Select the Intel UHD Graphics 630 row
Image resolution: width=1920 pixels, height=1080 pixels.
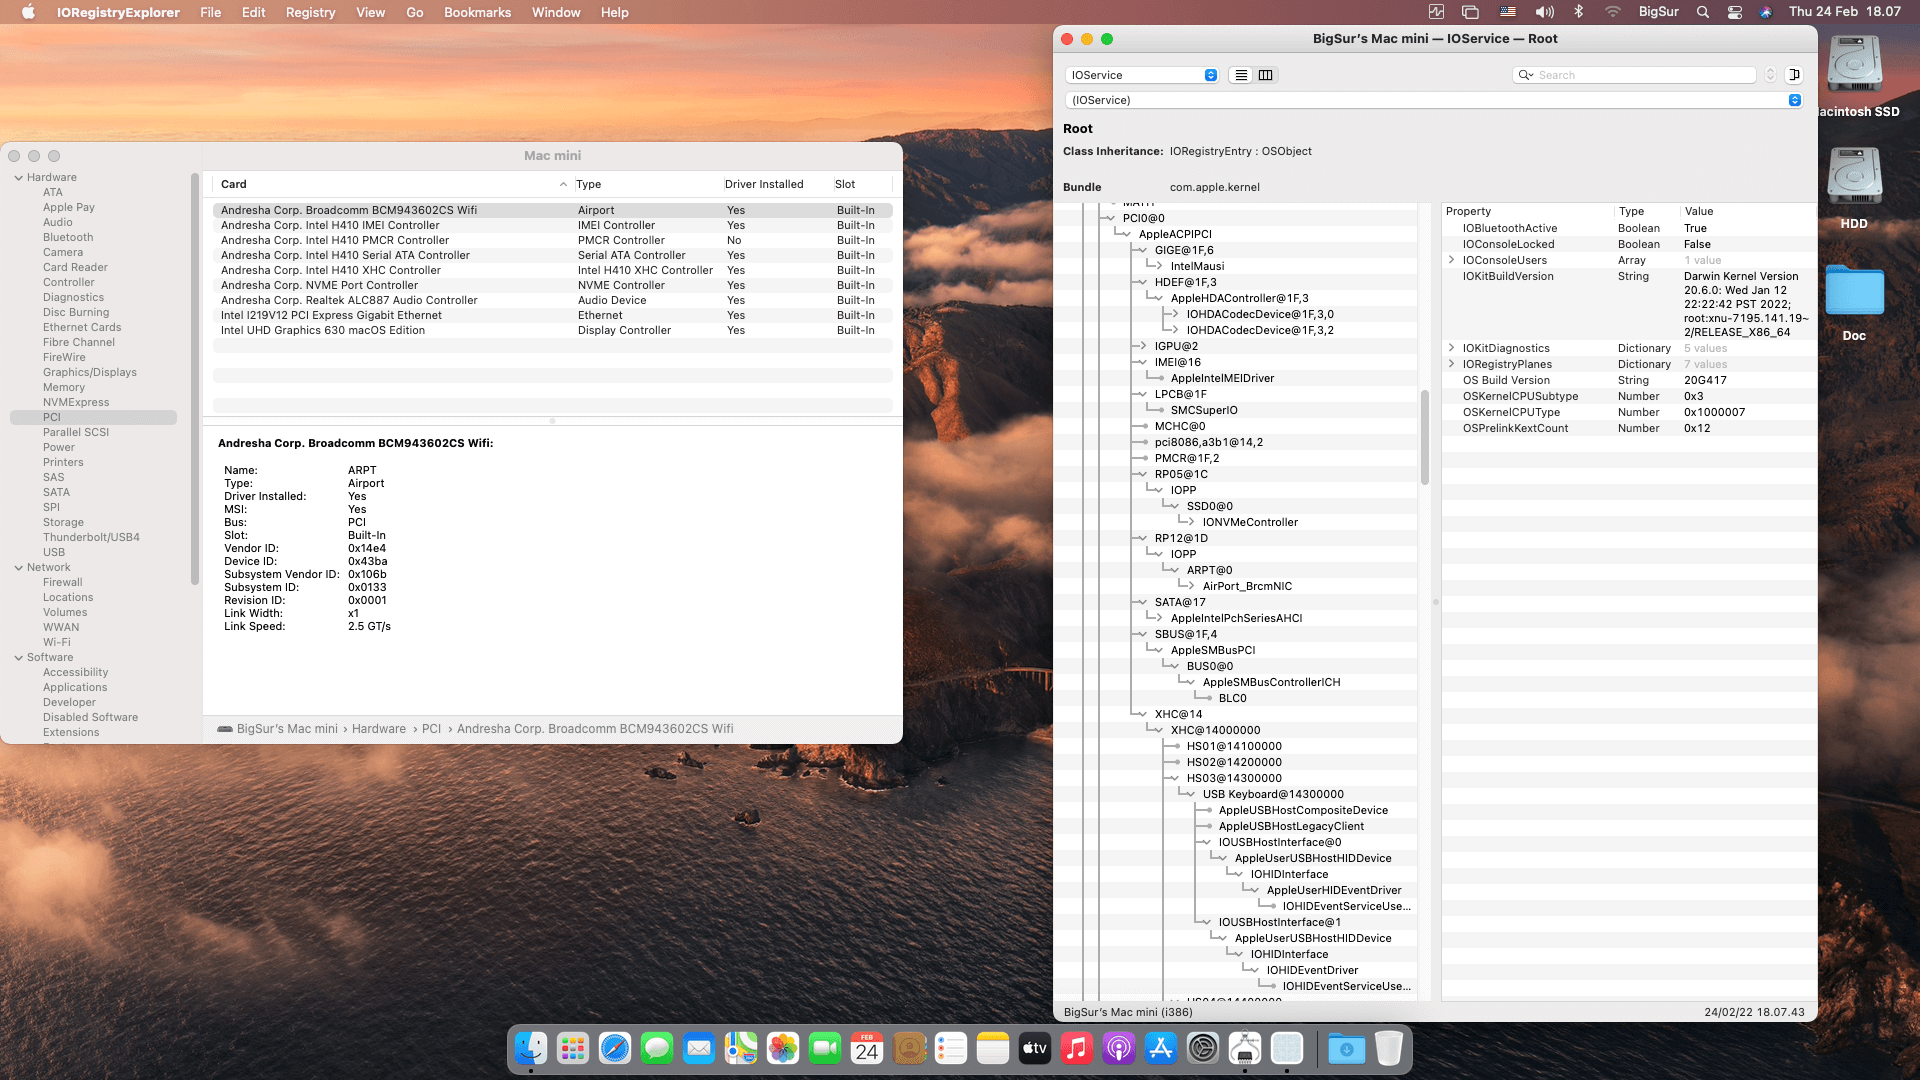pos(323,330)
